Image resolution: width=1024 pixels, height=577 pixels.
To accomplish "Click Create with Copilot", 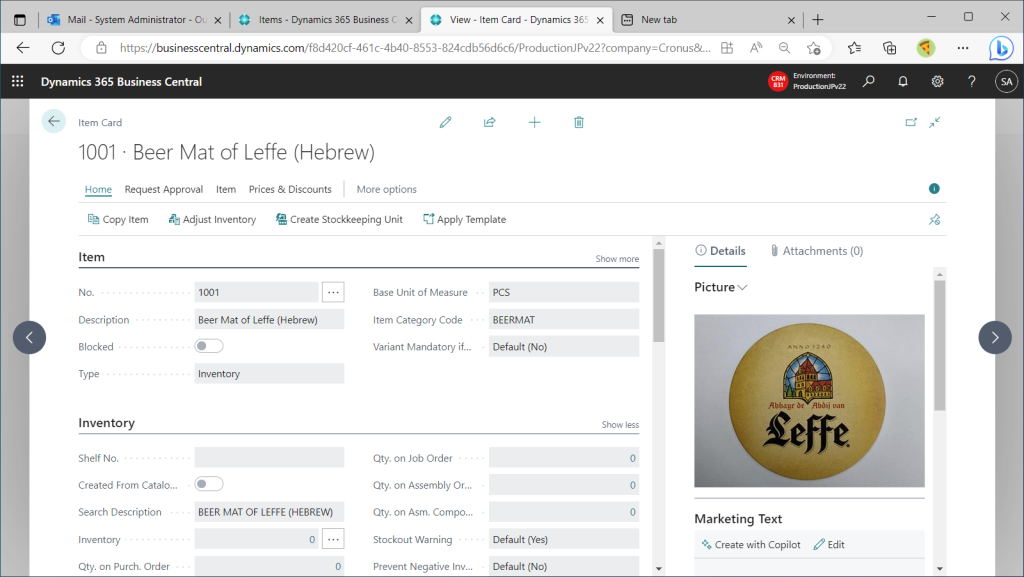I will (751, 545).
